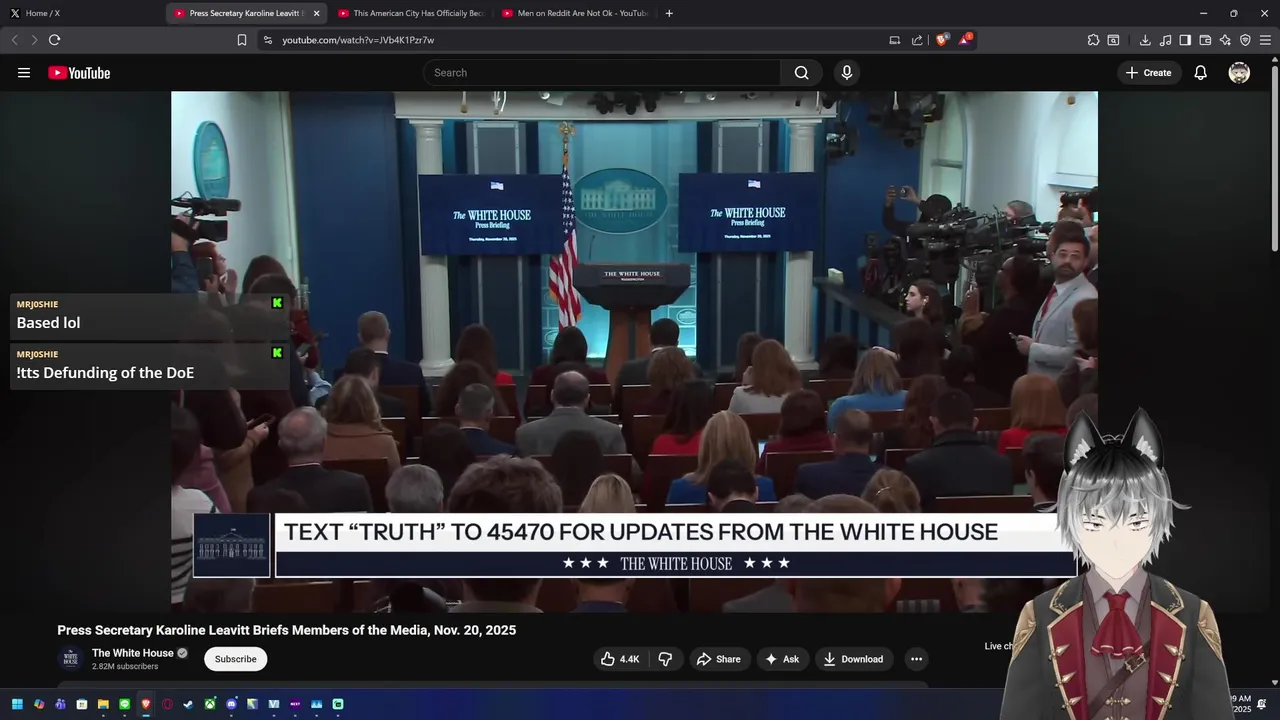The image size is (1280, 720).
Task: Open The White House channel name link
Action: [x=133, y=653]
